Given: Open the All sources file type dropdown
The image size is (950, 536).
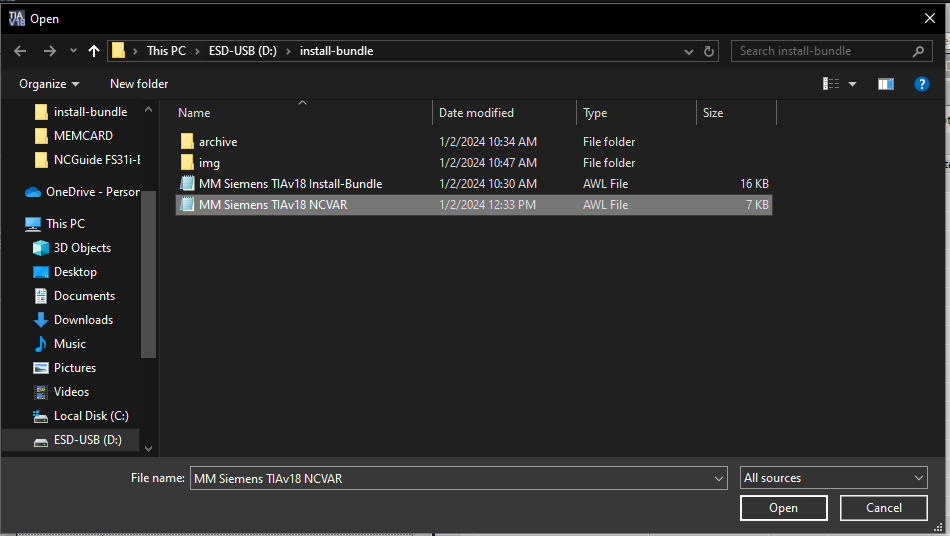Looking at the screenshot, I should 834,478.
